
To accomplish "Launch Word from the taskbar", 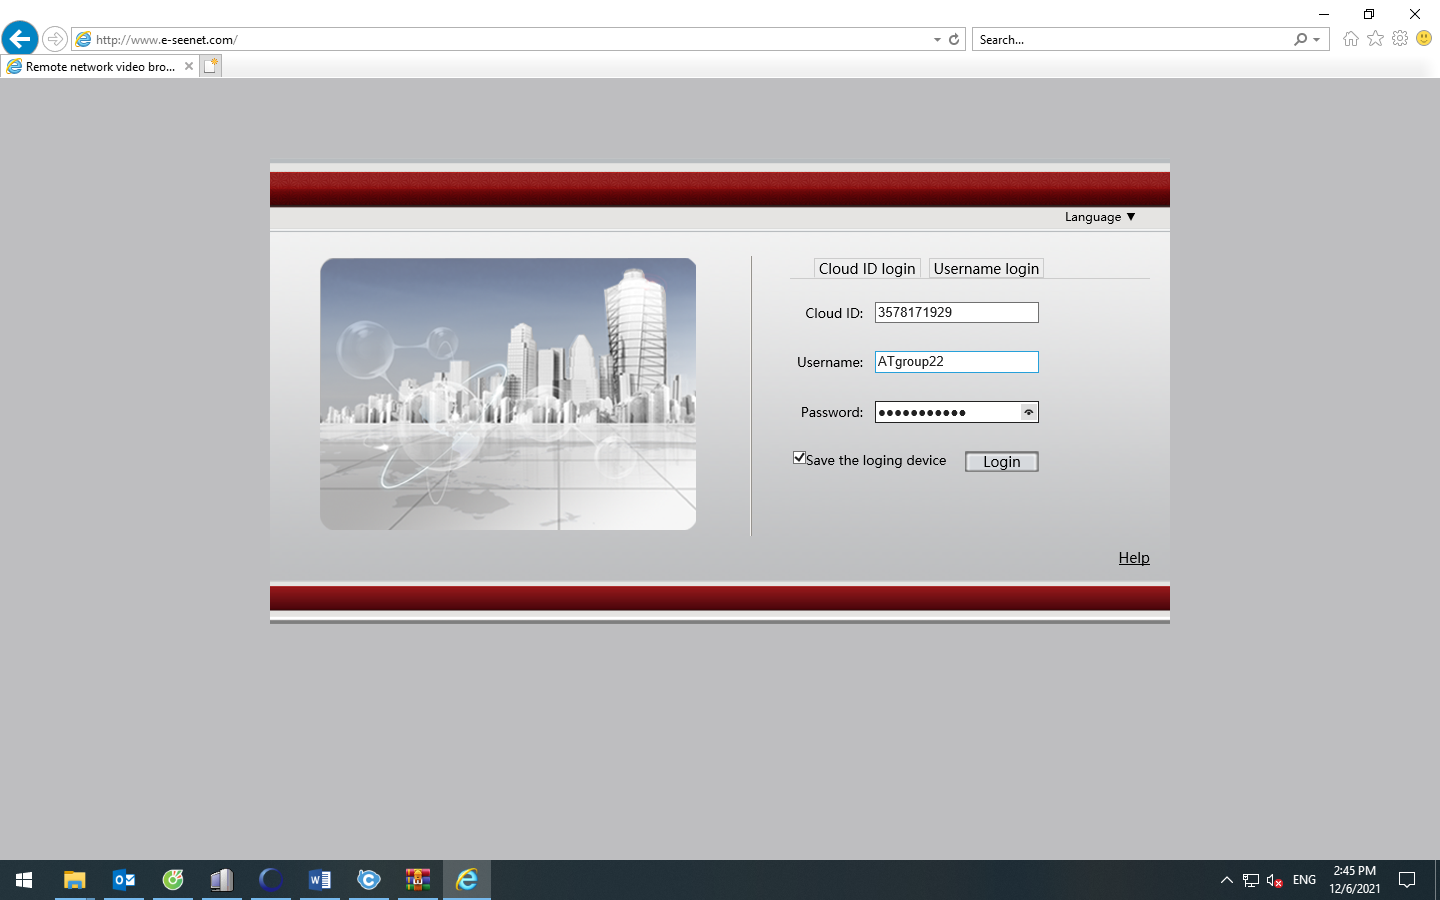I will tap(320, 880).
